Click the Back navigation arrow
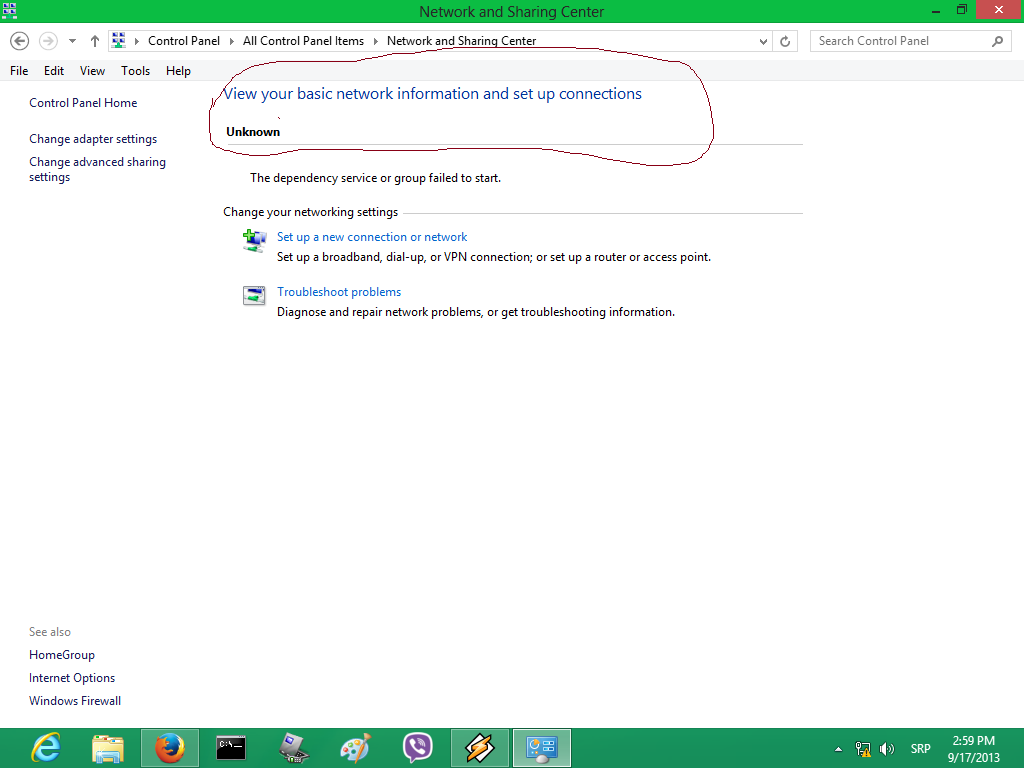The width and height of the screenshot is (1024, 768). click(20, 41)
